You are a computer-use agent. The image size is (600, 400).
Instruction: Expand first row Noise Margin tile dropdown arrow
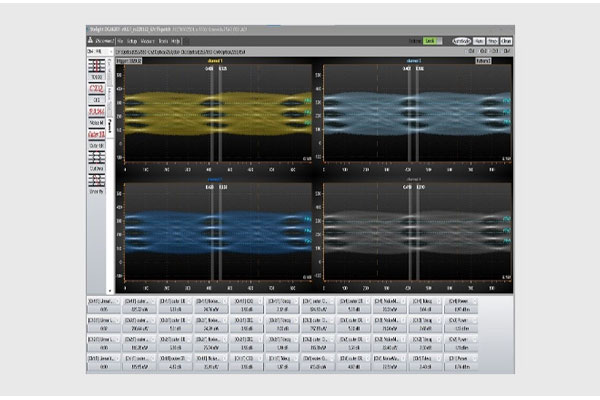point(224,302)
